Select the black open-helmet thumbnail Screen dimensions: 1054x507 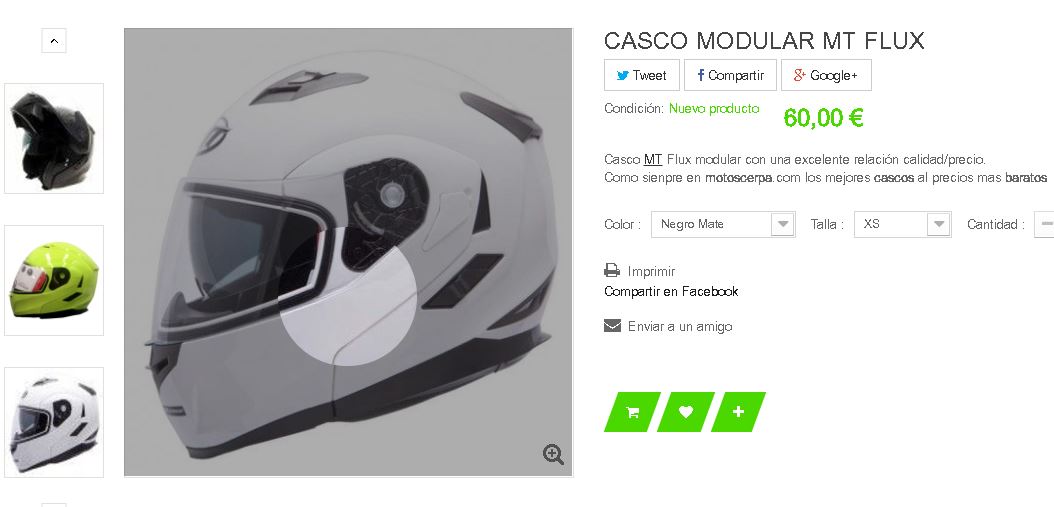point(54,139)
